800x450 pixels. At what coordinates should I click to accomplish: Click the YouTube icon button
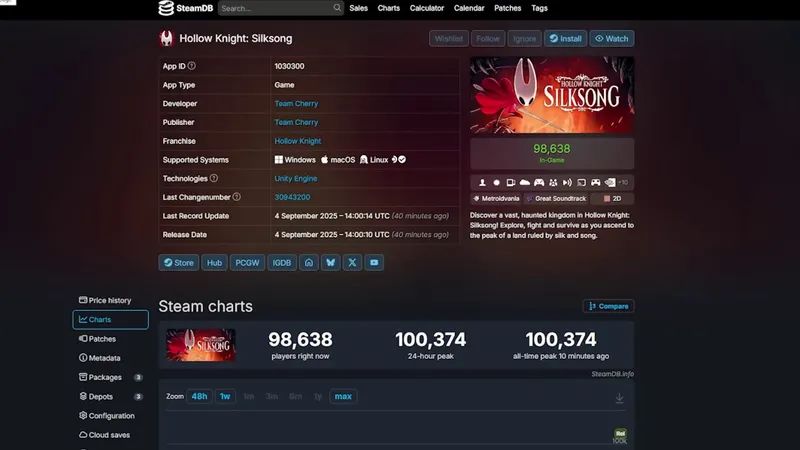click(374, 263)
